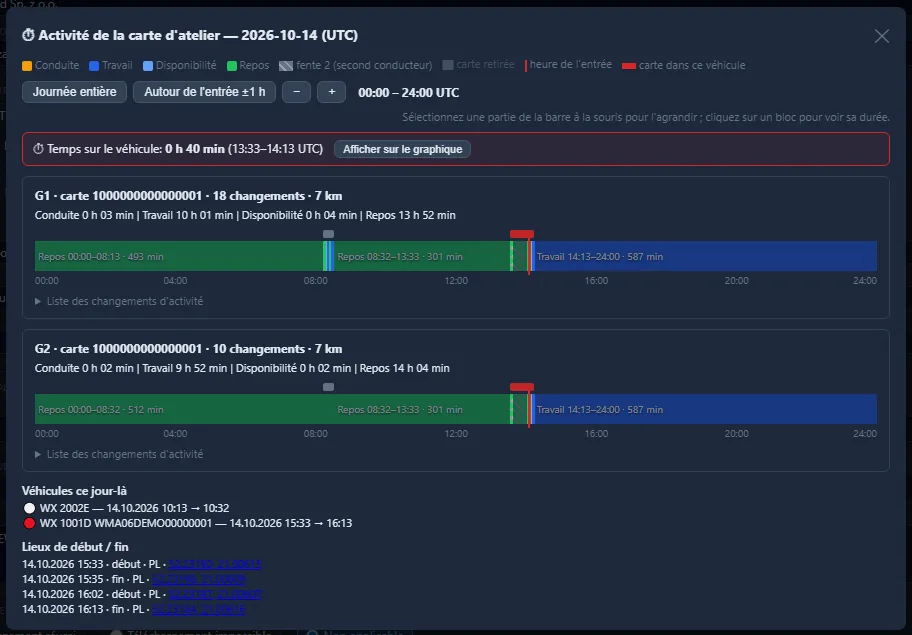Click the green Repos legend swatch
Screen dimensions: 912x635
[231, 66]
